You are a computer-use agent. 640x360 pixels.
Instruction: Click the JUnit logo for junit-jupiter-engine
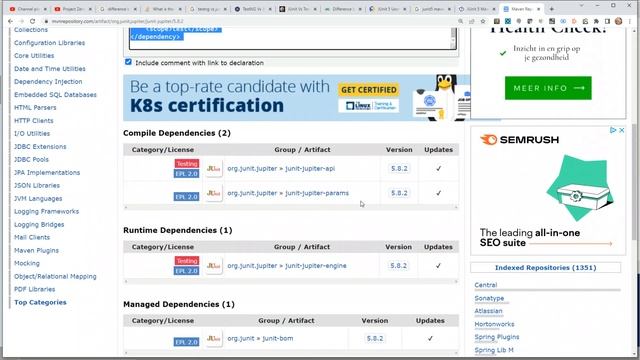click(214, 266)
